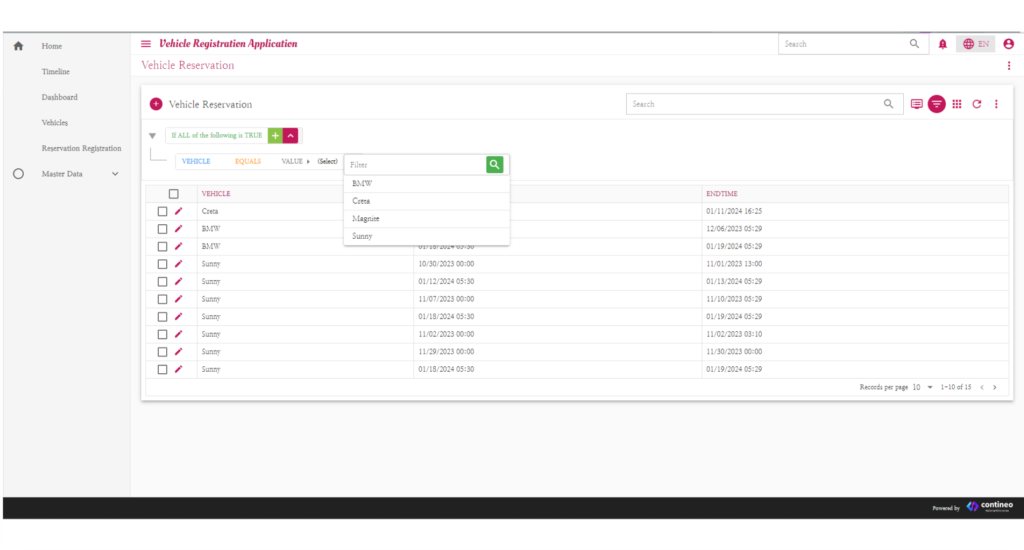This screenshot has height=550, width=1024.
Task: Collapse filter group with red chevron button
Action: tap(291, 135)
